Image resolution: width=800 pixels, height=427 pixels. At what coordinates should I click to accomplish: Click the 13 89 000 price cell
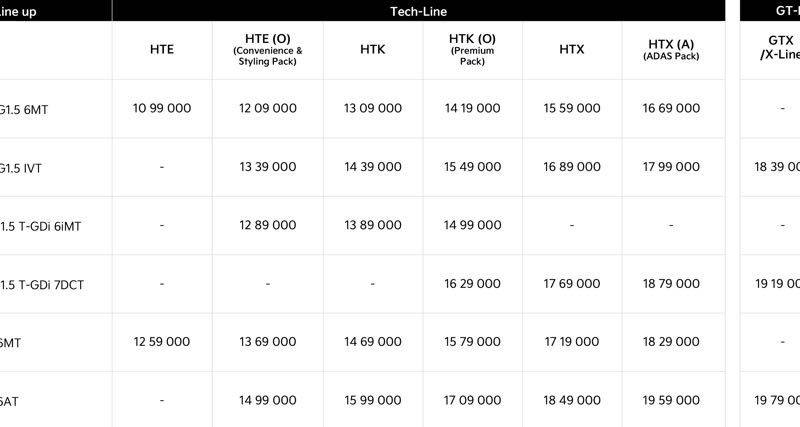(x=372, y=225)
